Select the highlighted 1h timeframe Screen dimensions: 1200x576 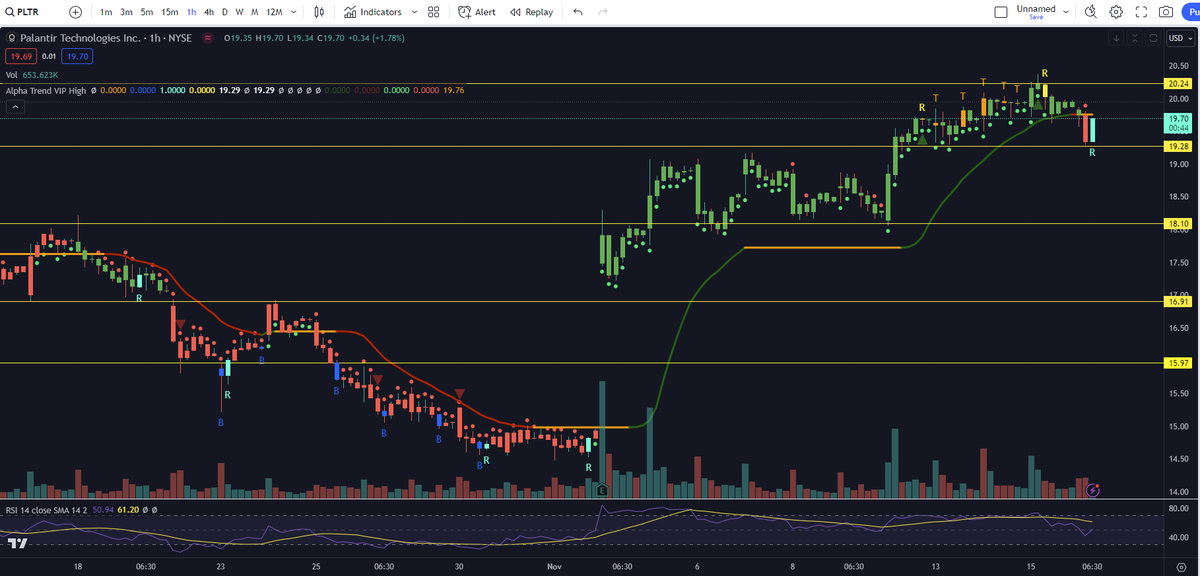(x=191, y=12)
